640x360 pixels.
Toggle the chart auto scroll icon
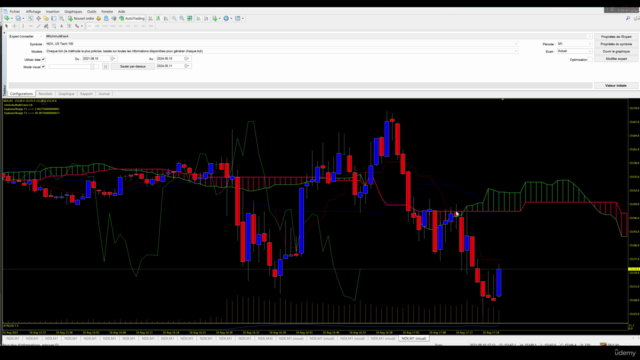(x=198, y=18)
